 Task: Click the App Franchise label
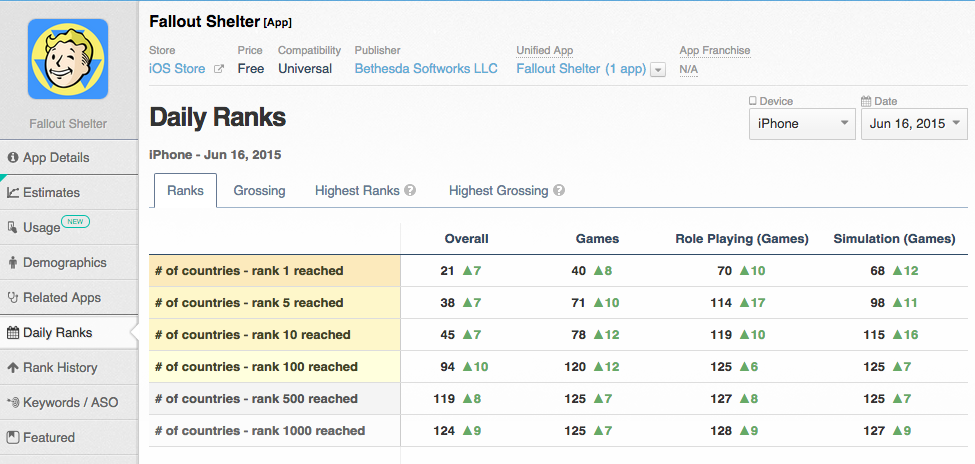click(x=715, y=50)
